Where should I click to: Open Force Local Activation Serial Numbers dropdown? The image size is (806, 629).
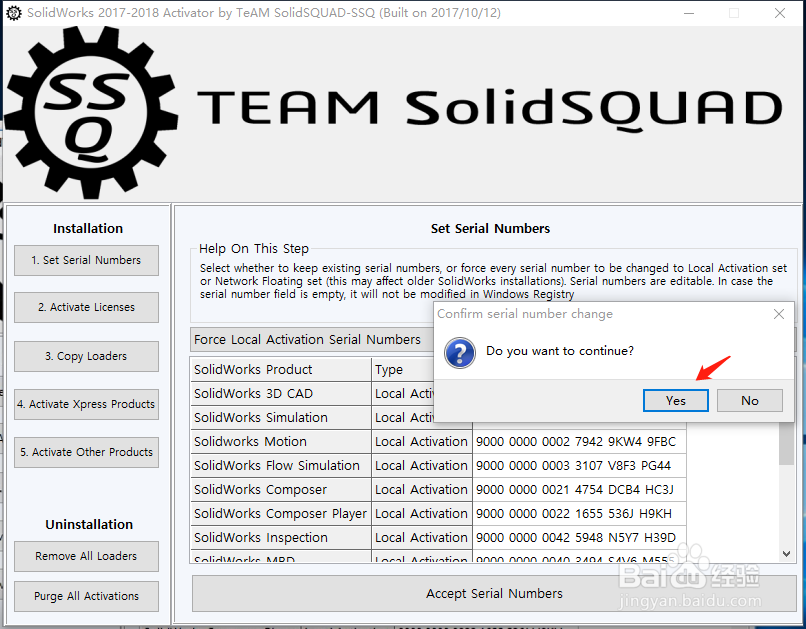click(313, 340)
